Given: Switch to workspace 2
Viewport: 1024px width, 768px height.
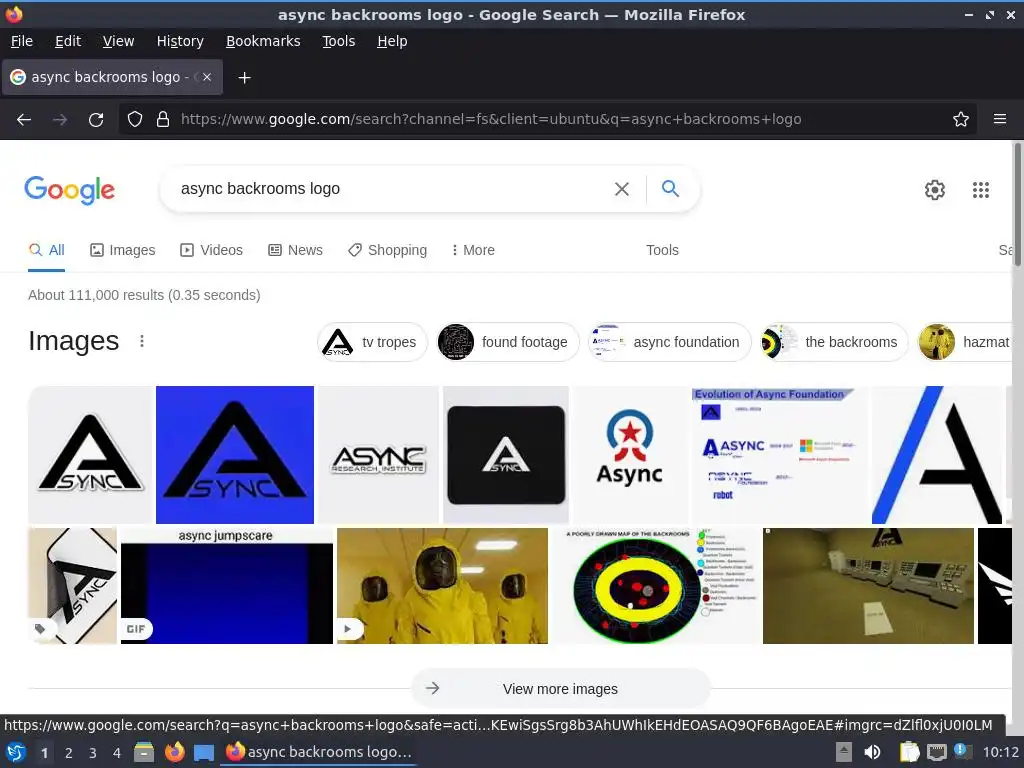Looking at the screenshot, I should (x=69, y=753).
